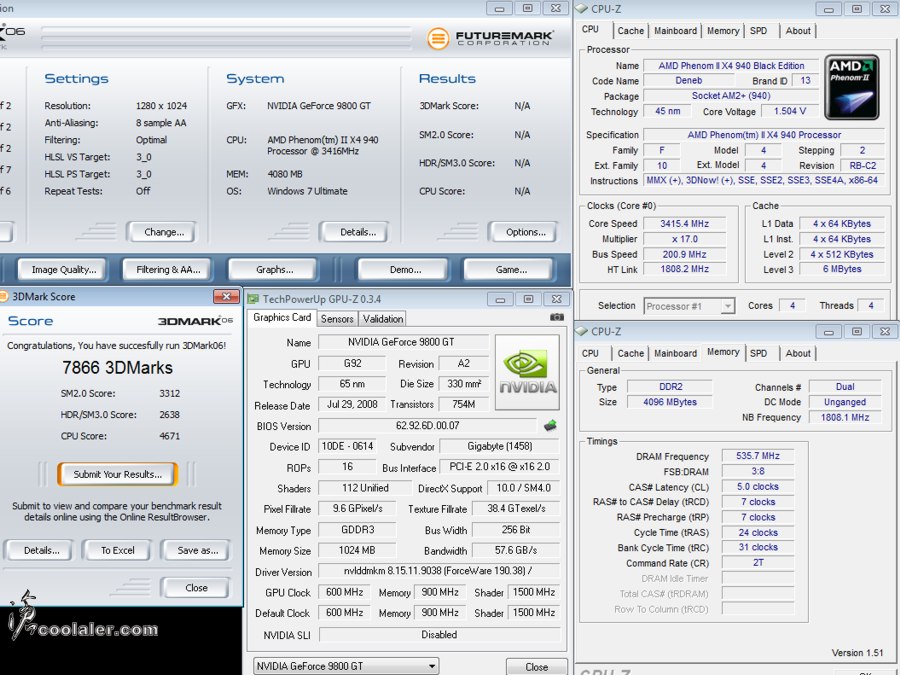Click the SM2.0 Score value 3312
The height and width of the screenshot is (675, 900).
click(x=169, y=394)
